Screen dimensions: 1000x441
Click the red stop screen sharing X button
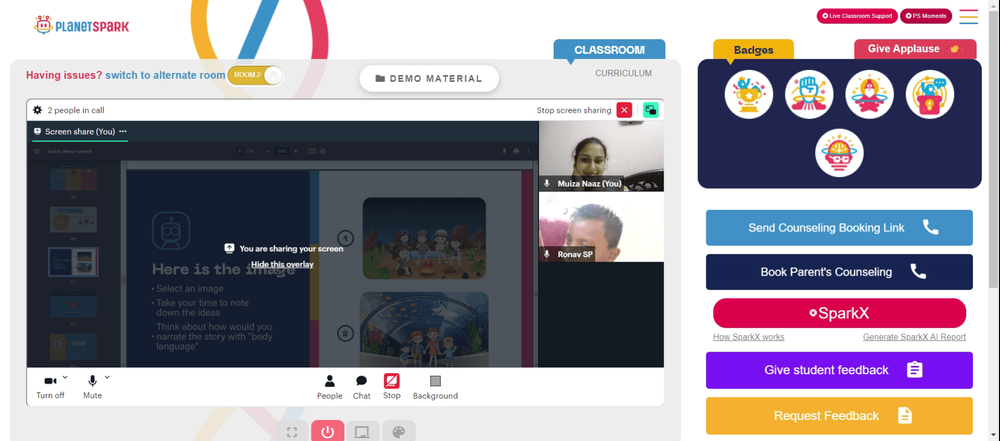[x=624, y=110]
